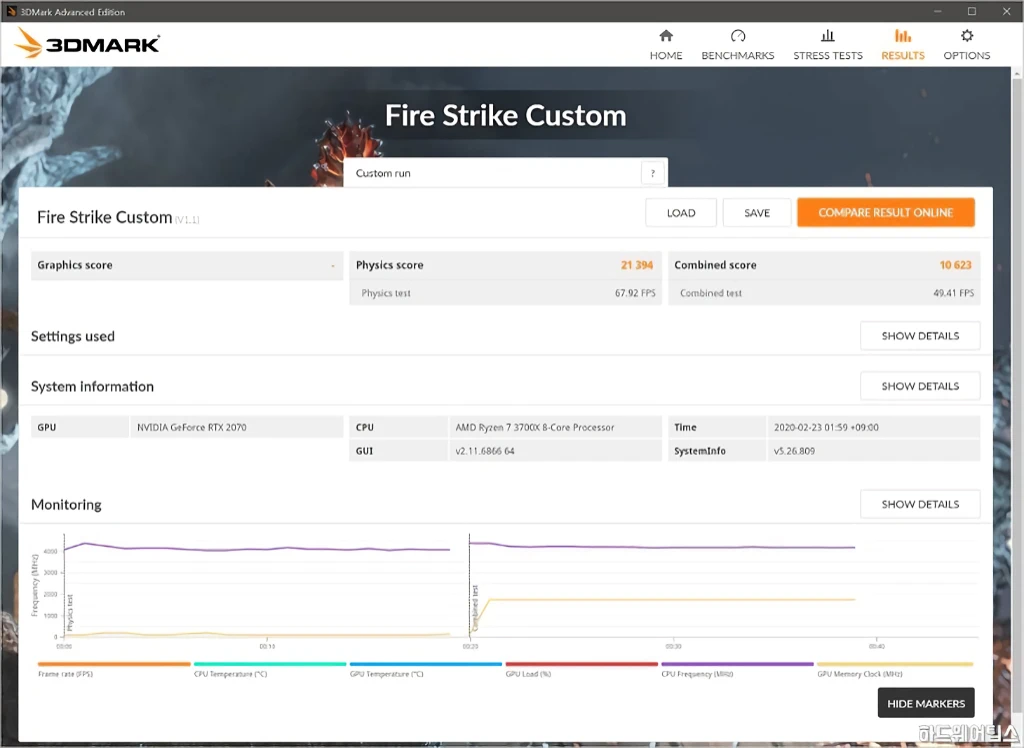Click the orange Frame rate color bar
Image resolution: width=1024 pixels, height=748 pixels.
coord(114,664)
